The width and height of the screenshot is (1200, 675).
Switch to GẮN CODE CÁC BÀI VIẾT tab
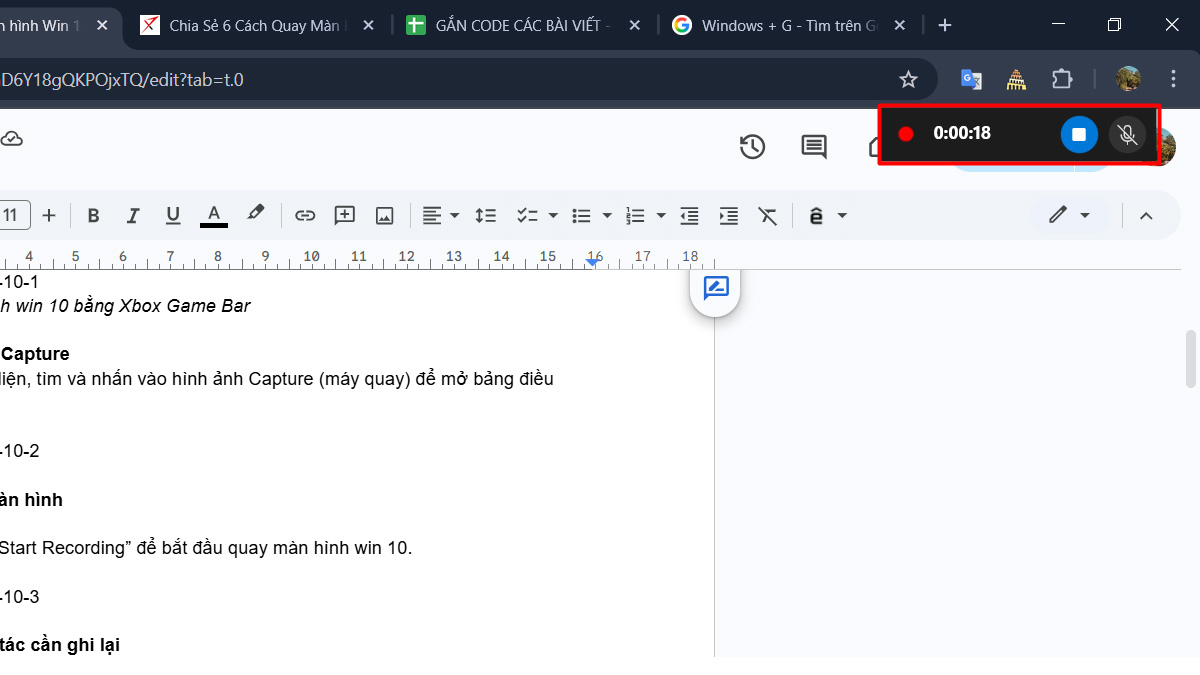521,26
